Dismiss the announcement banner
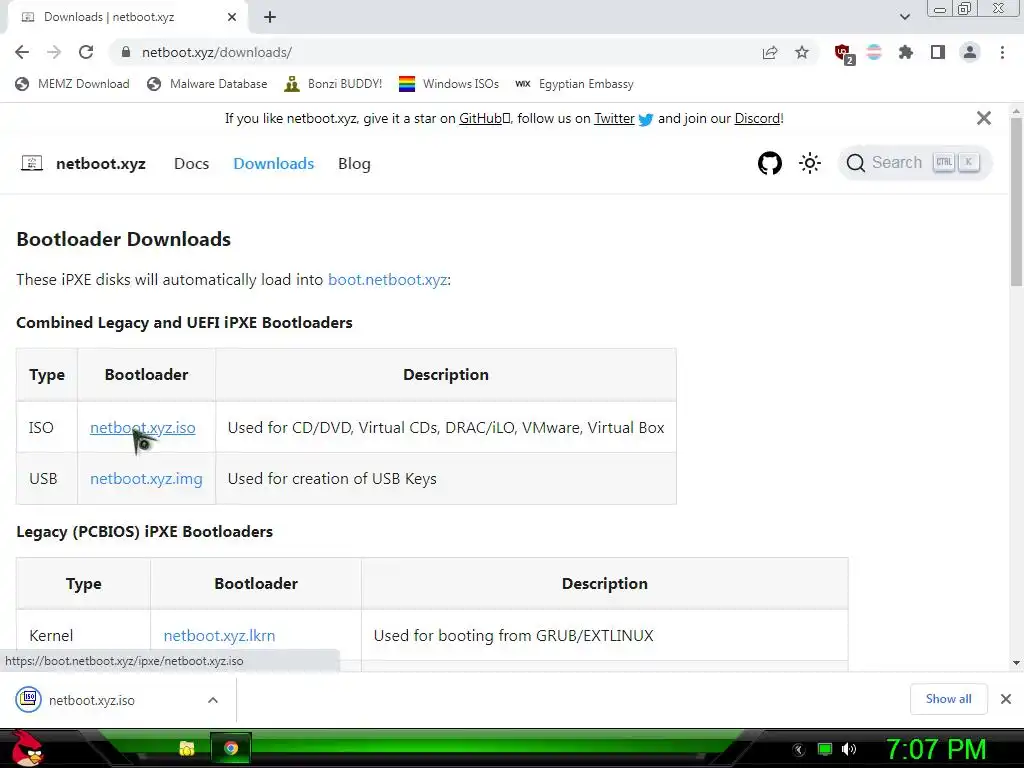The width and height of the screenshot is (1024, 768). coord(984,118)
